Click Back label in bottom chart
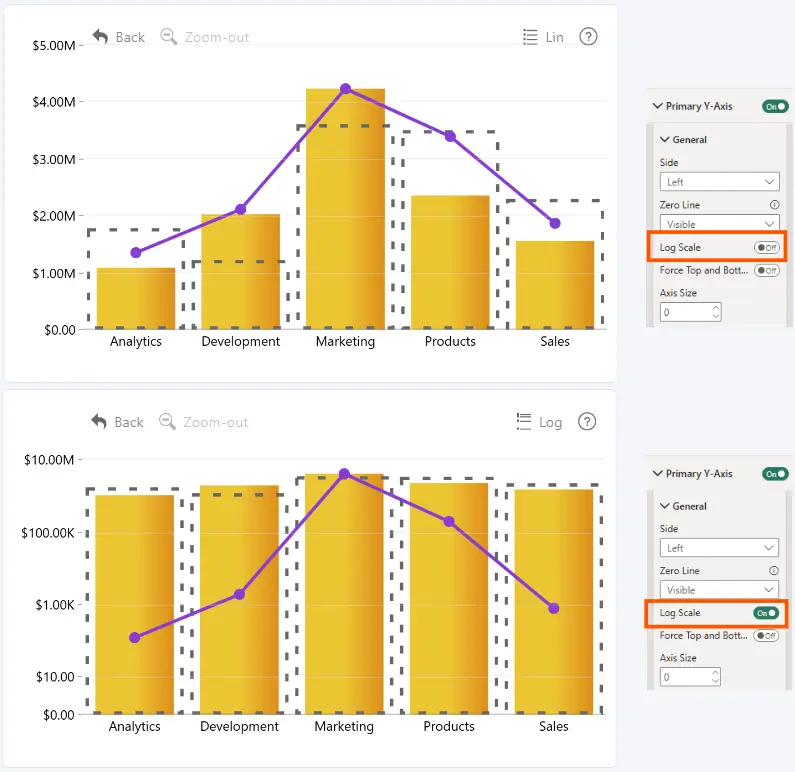 [129, 422]
